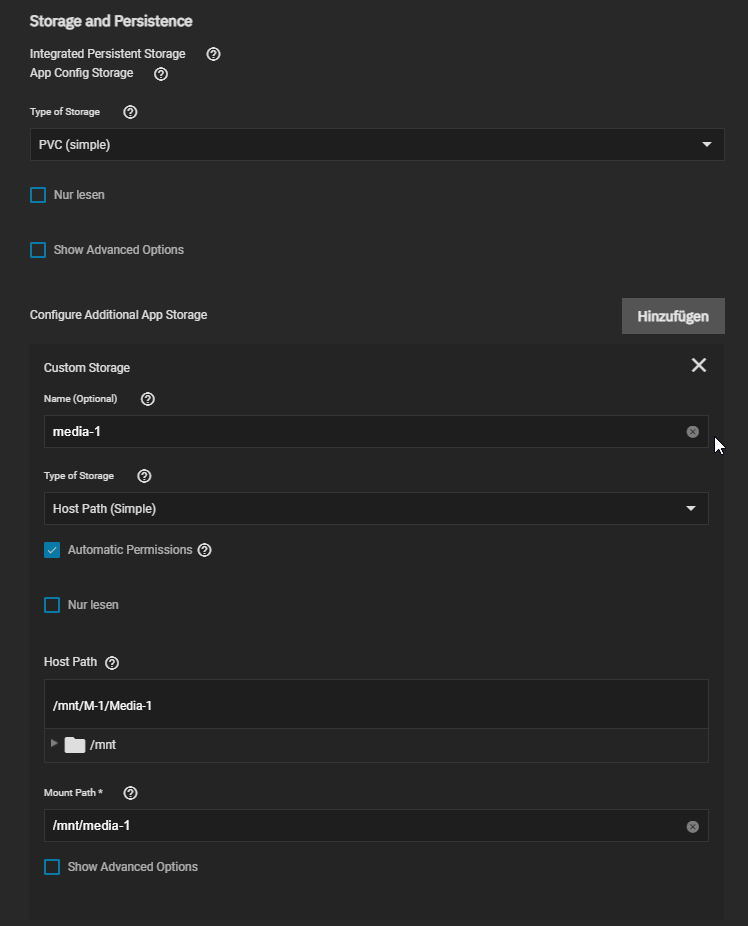Enable Show Advanced Options for App Config Storage
Image resolution: width=748 pixels, height=926 pixels.
pos(38,250)
